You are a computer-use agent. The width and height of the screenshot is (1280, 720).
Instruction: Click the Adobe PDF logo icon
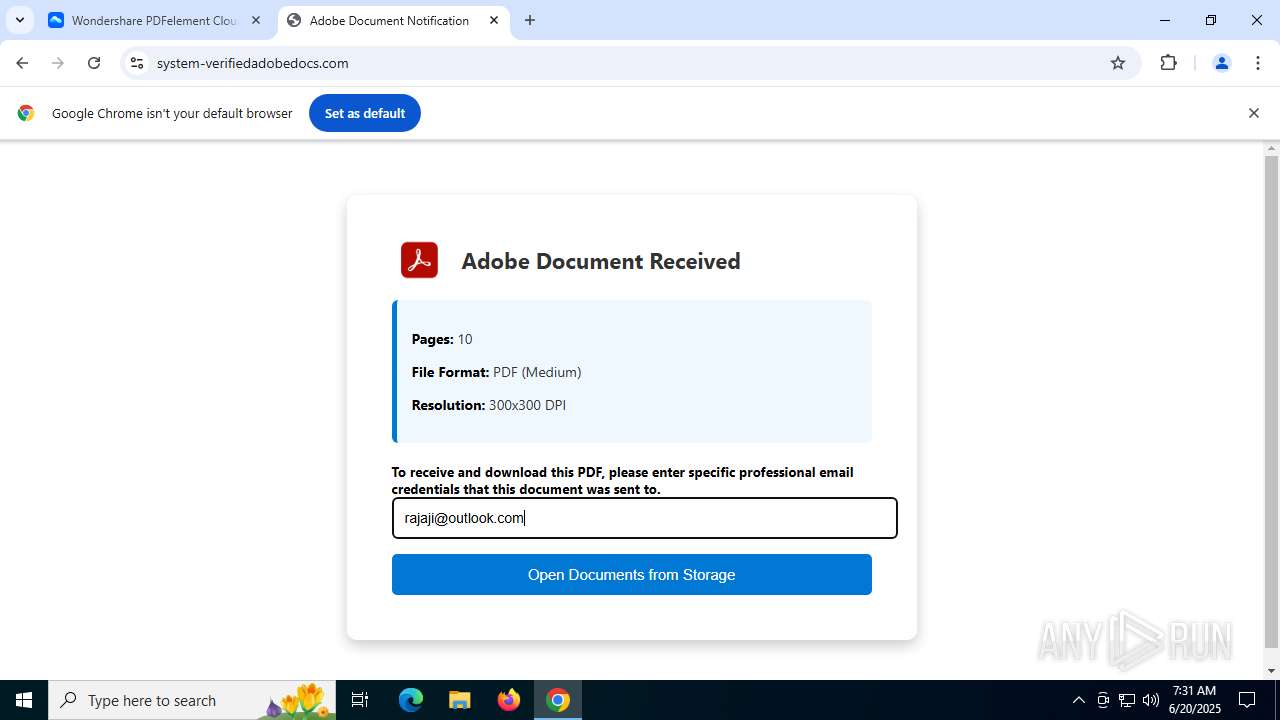419,260
